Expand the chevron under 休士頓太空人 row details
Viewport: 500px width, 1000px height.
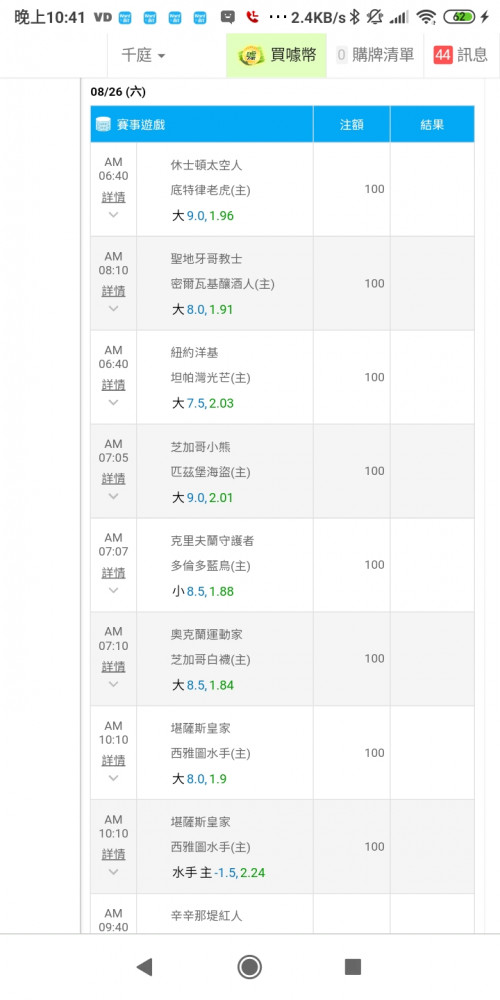pyautogui.click(x=114, y=215)
